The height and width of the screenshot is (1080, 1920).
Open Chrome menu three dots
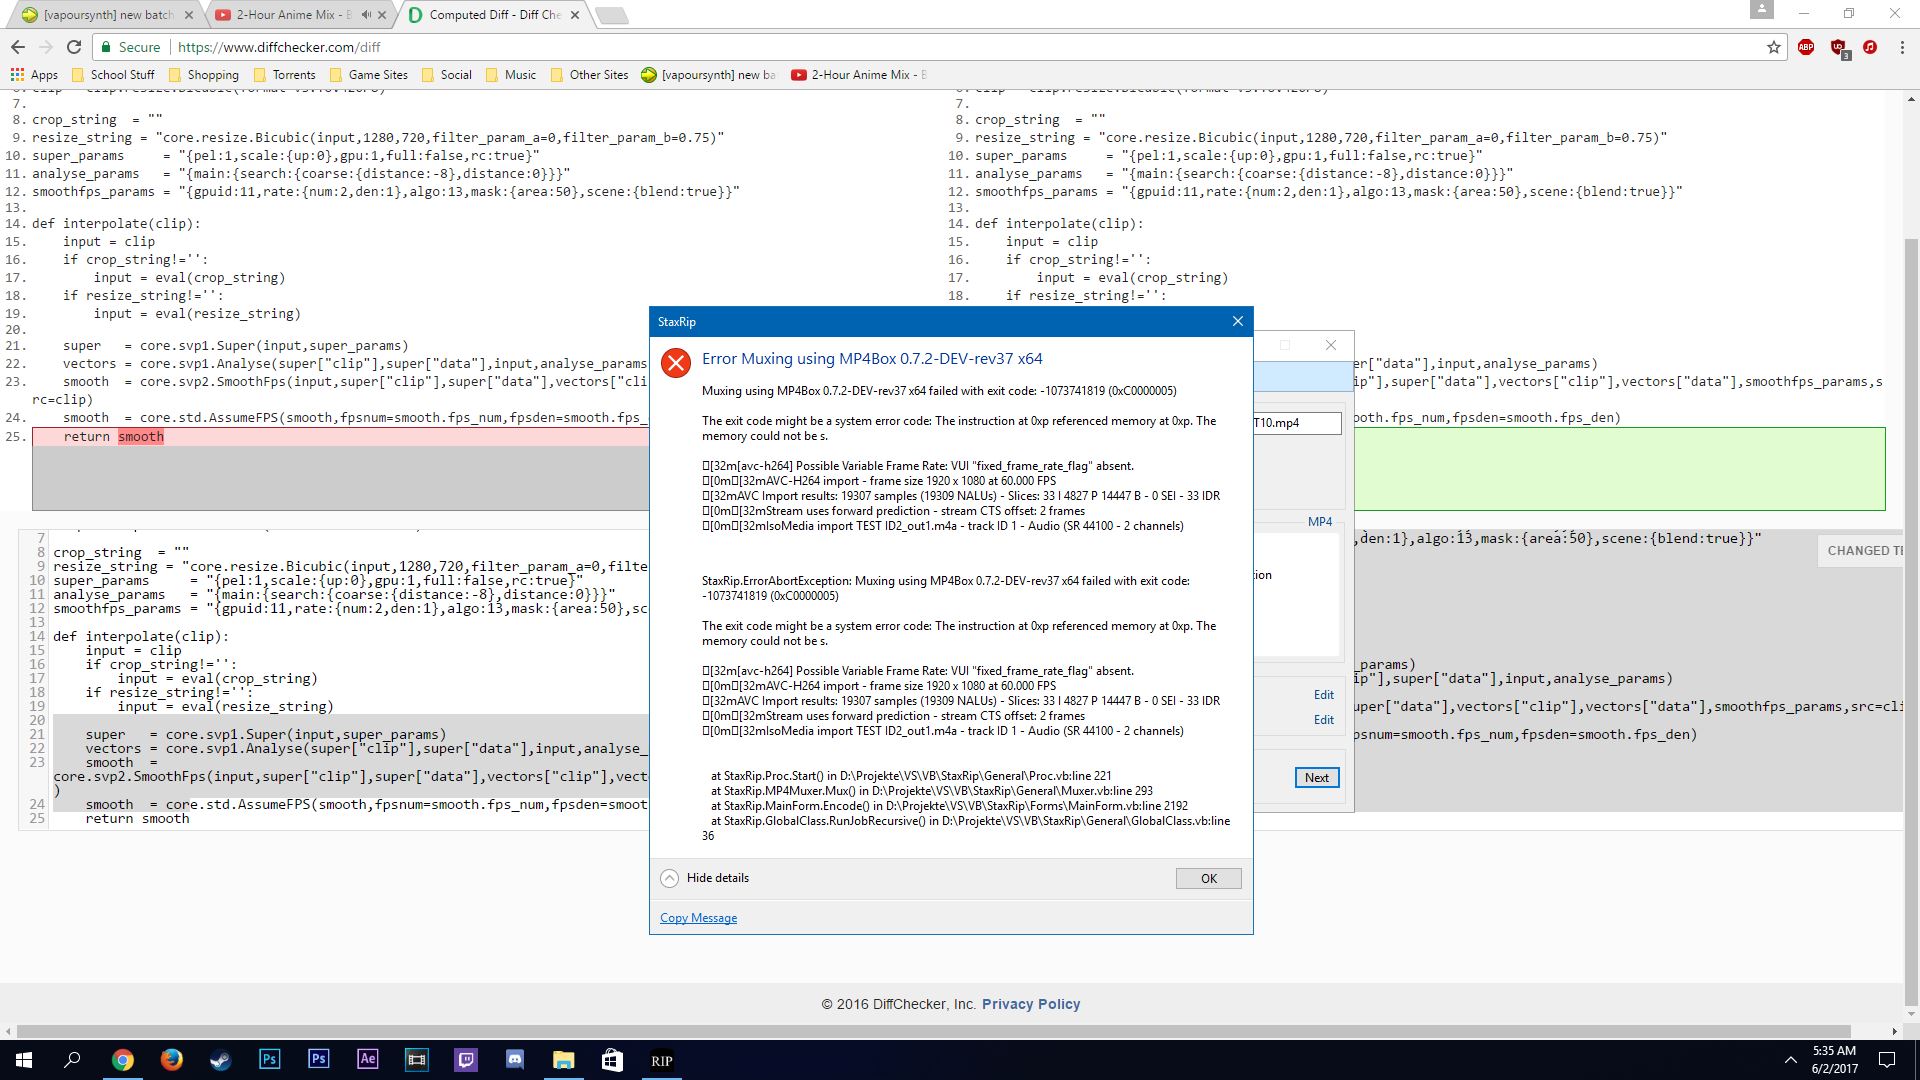[x=1902, y=47]
